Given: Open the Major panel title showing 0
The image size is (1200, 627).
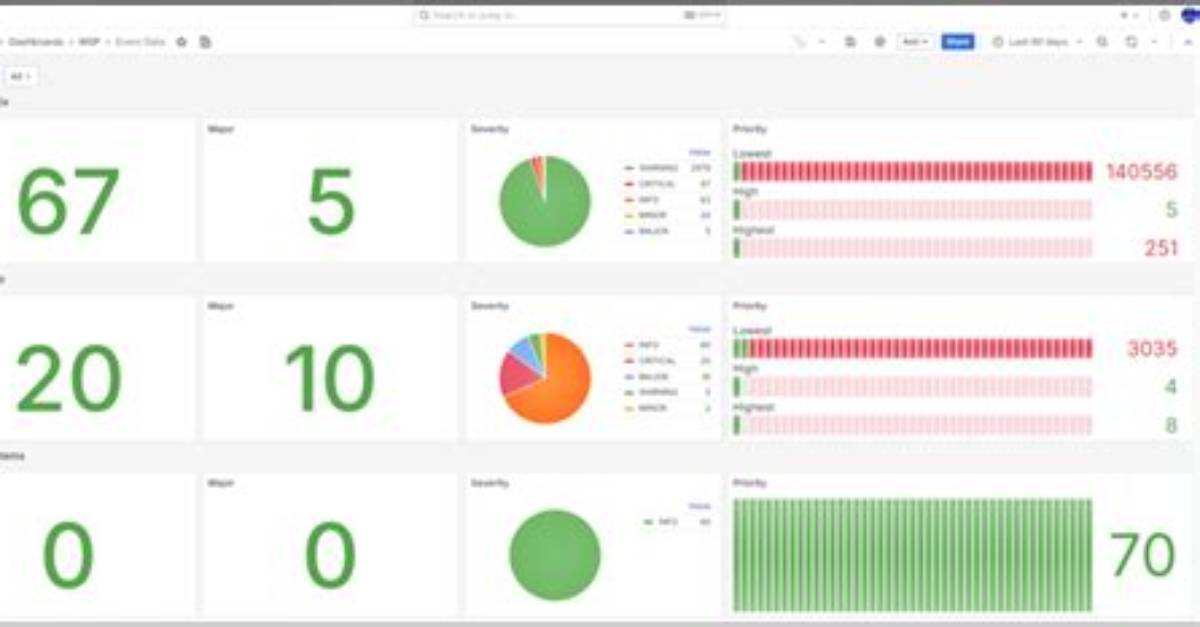Looking at the screenshot, I should (220, 483).
